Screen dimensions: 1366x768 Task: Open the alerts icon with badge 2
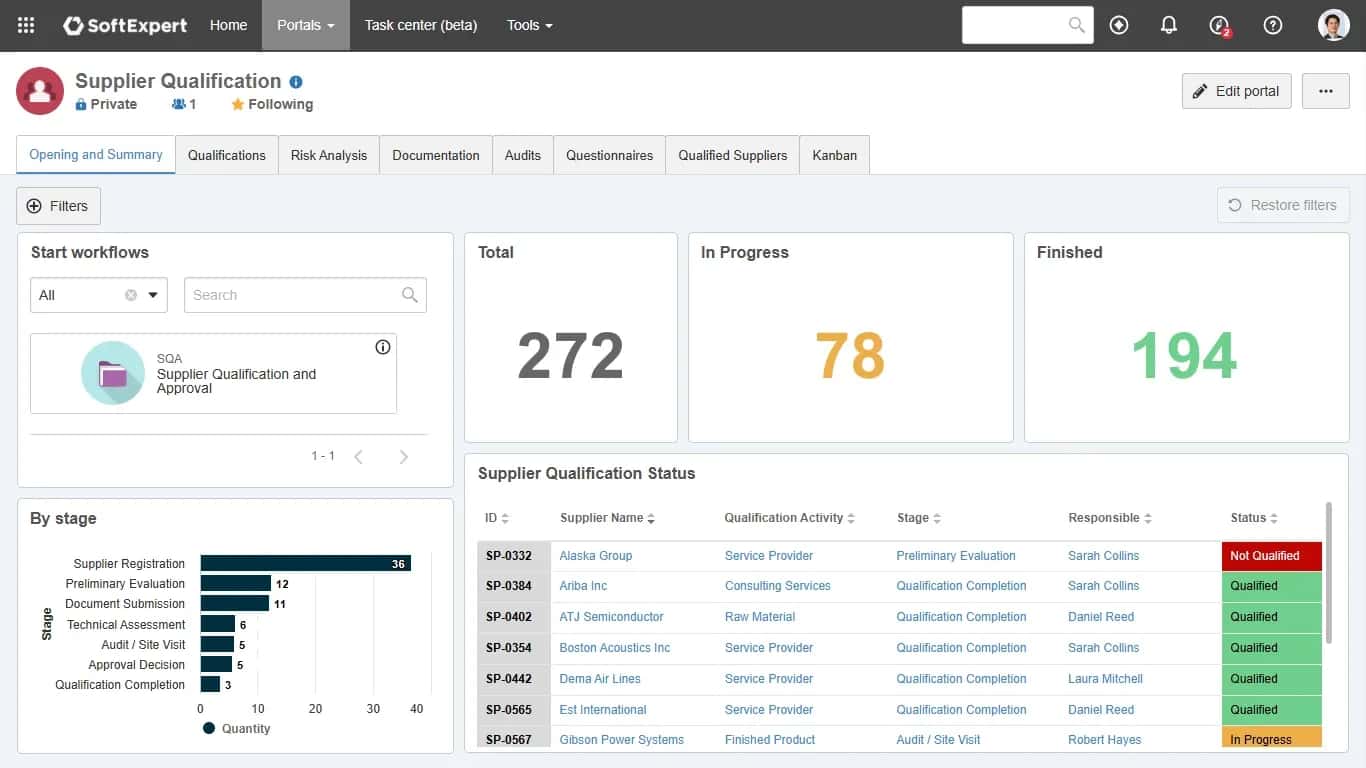[x=1219, y=26]
